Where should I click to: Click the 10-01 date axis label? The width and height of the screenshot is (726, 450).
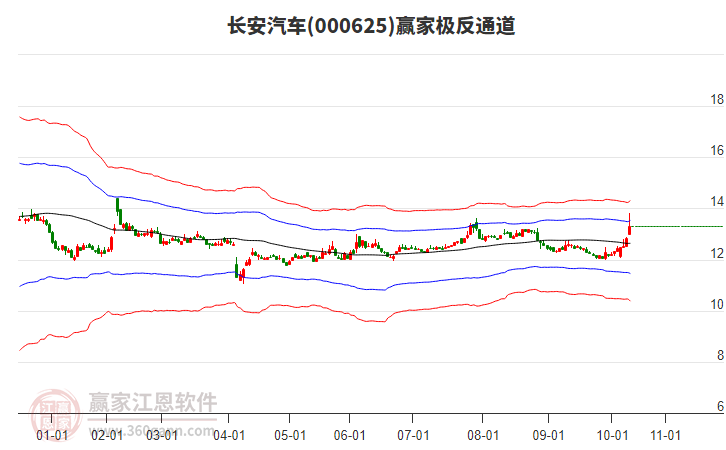click(612, 435)
